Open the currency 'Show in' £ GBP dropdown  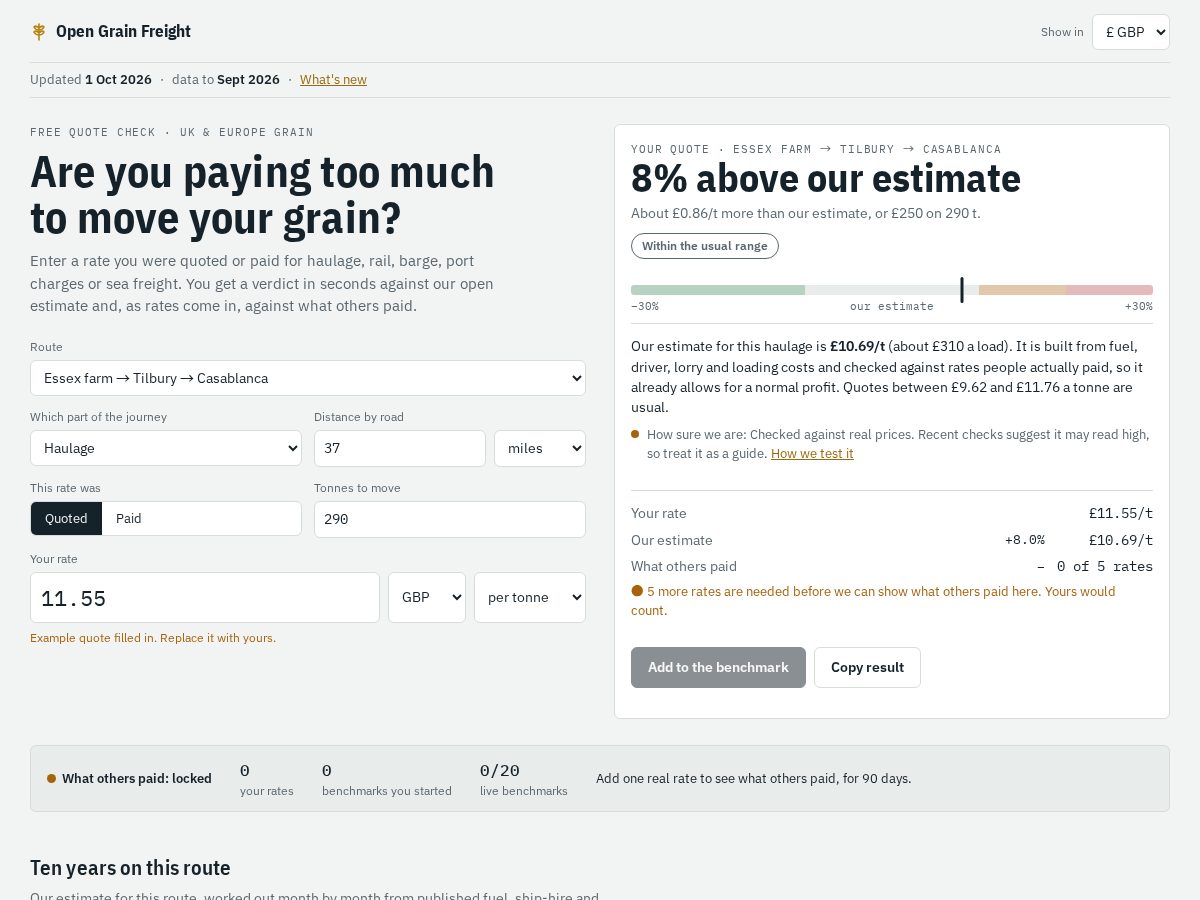click(1131, 32)
